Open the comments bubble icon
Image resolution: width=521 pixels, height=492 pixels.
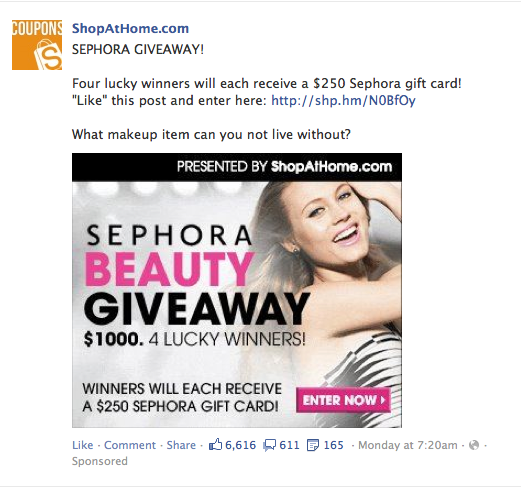(269, 445)
